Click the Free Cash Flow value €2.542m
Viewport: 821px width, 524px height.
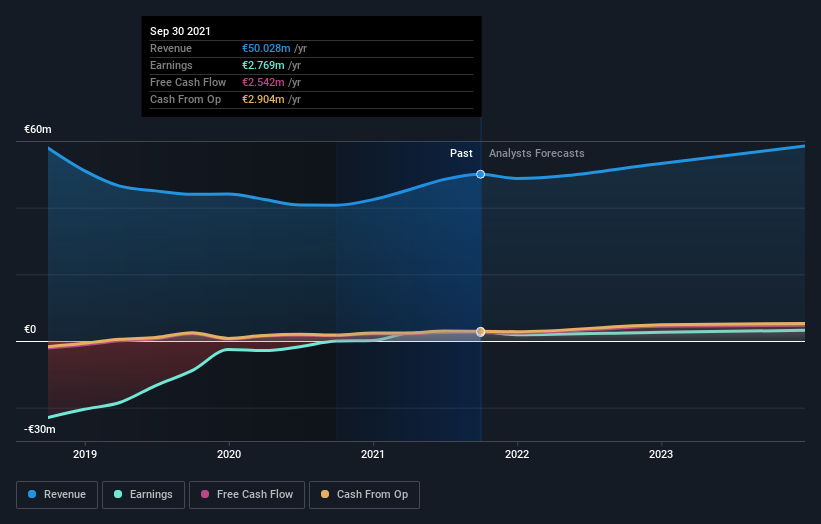click(263, 82)
